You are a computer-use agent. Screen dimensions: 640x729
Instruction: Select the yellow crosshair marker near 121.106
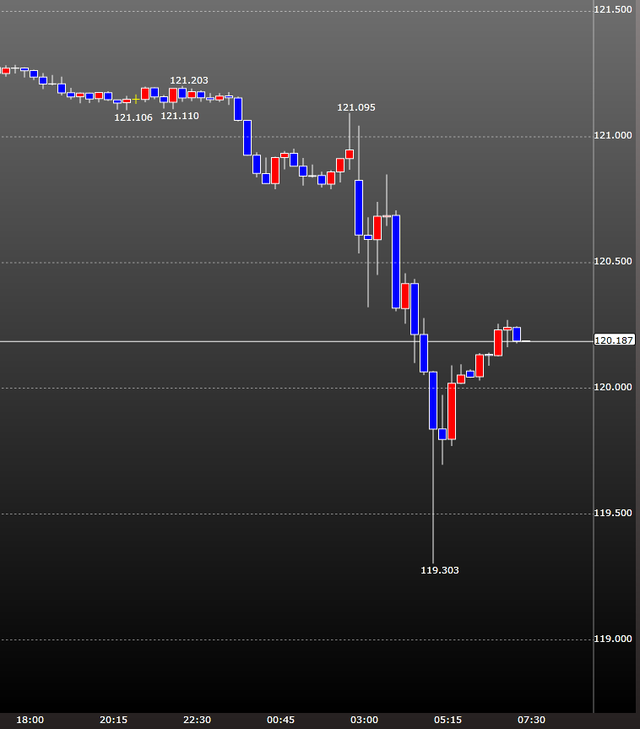(136, 99)
